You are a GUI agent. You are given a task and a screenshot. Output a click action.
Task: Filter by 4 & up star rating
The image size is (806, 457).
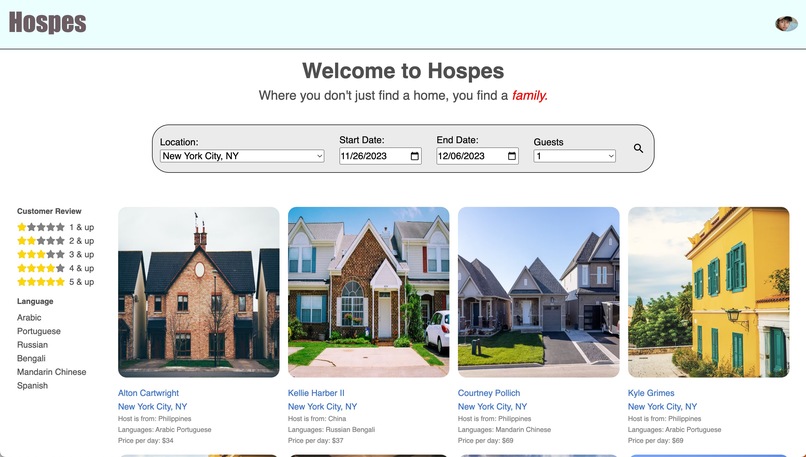tap(56, 268)
